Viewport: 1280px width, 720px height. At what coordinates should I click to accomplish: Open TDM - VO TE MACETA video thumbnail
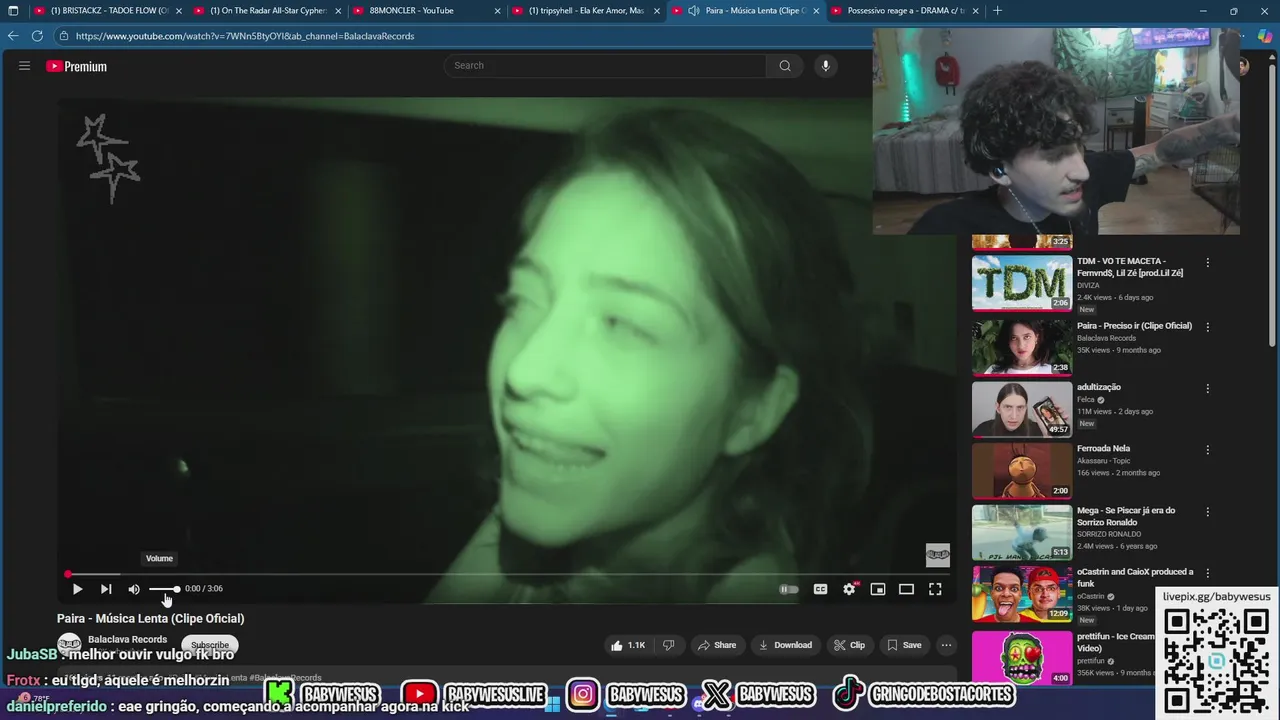(1022, 284)
